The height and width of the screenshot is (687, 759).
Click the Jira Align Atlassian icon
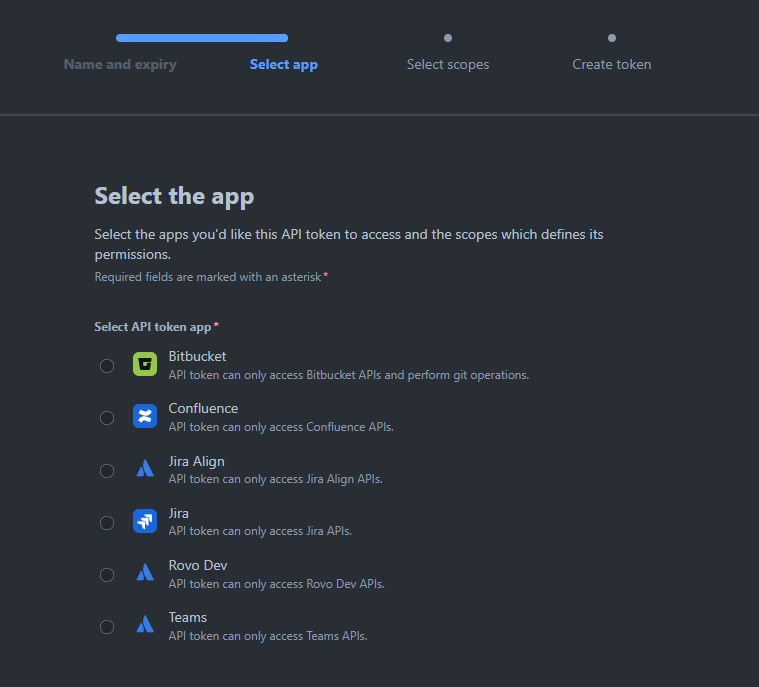click(x=145, y=468)
